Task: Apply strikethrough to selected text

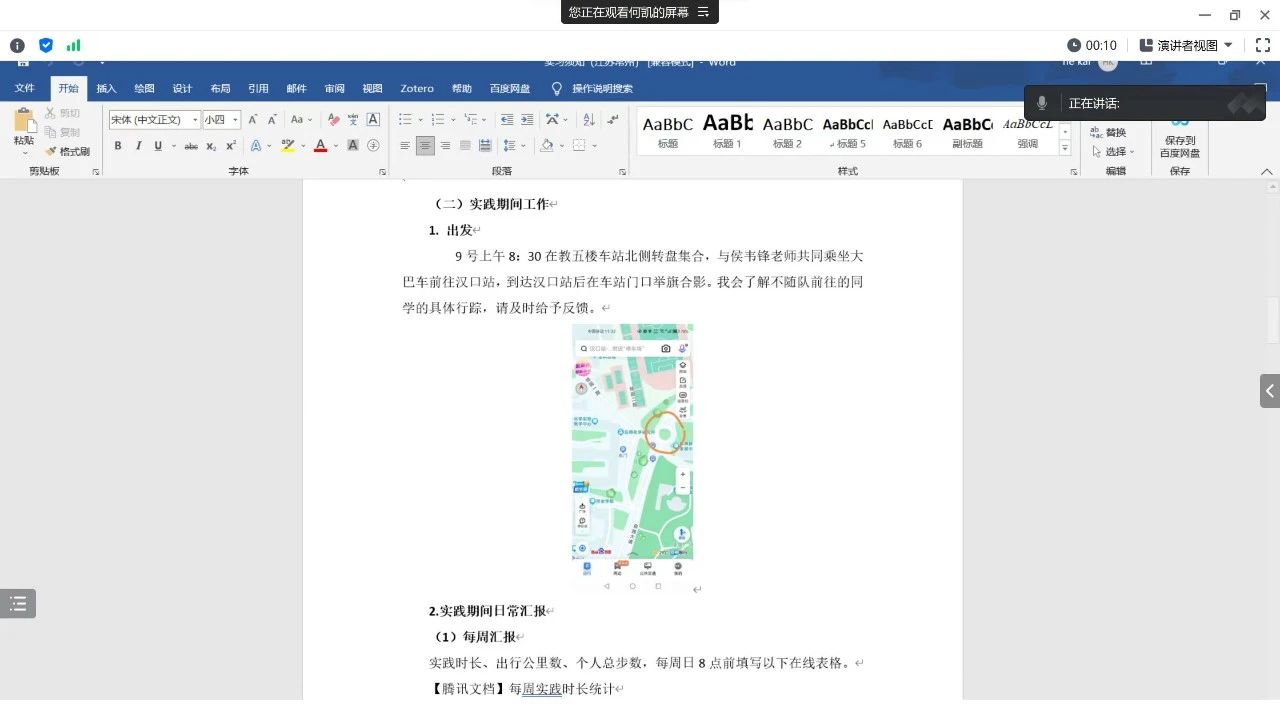Action: coord(190,146)
